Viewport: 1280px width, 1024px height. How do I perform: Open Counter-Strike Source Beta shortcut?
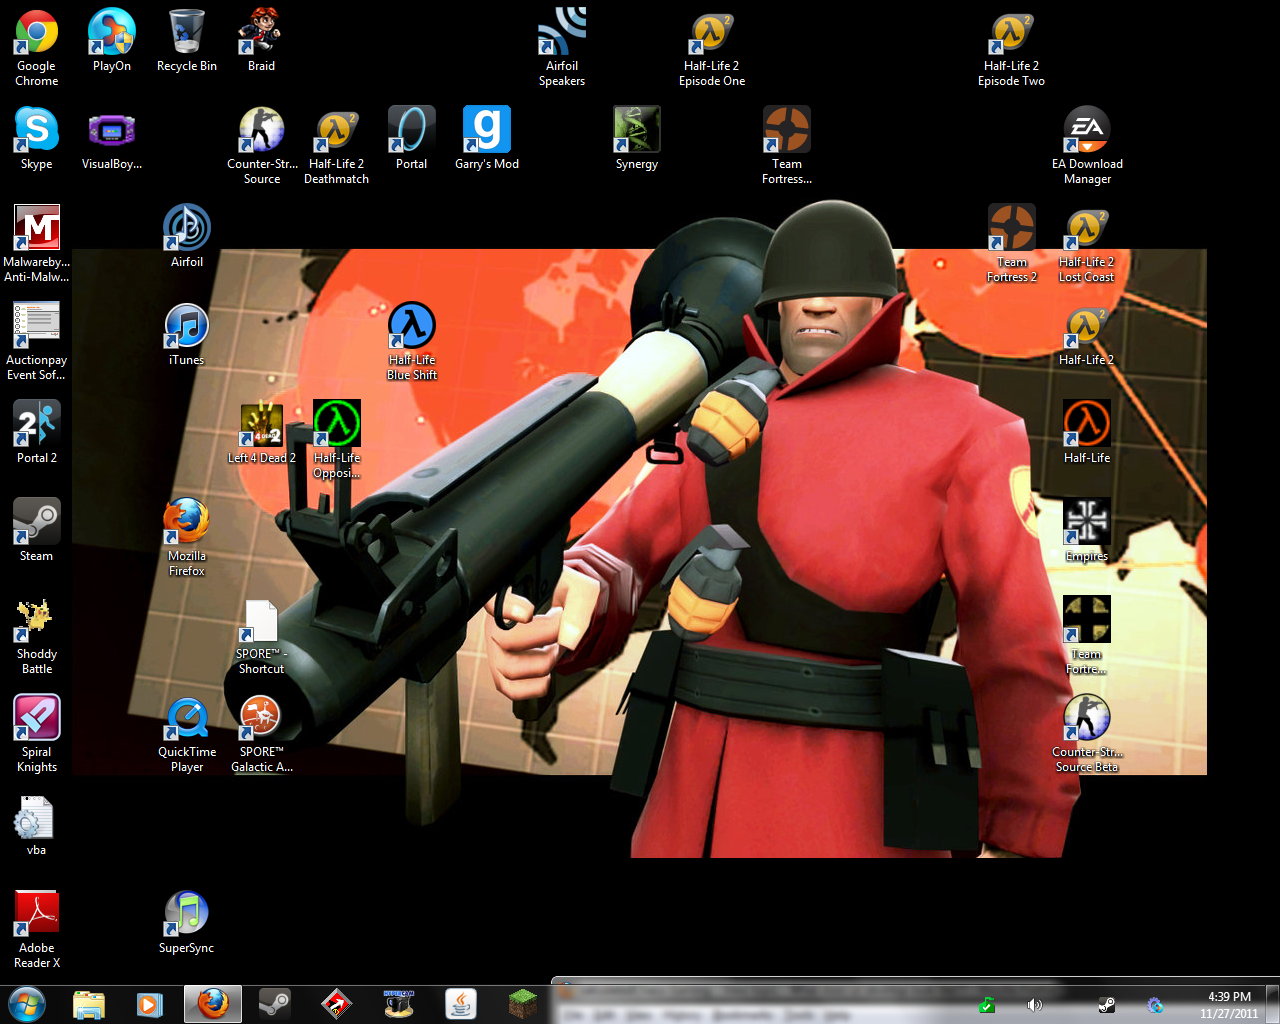tap(1087, 718)
